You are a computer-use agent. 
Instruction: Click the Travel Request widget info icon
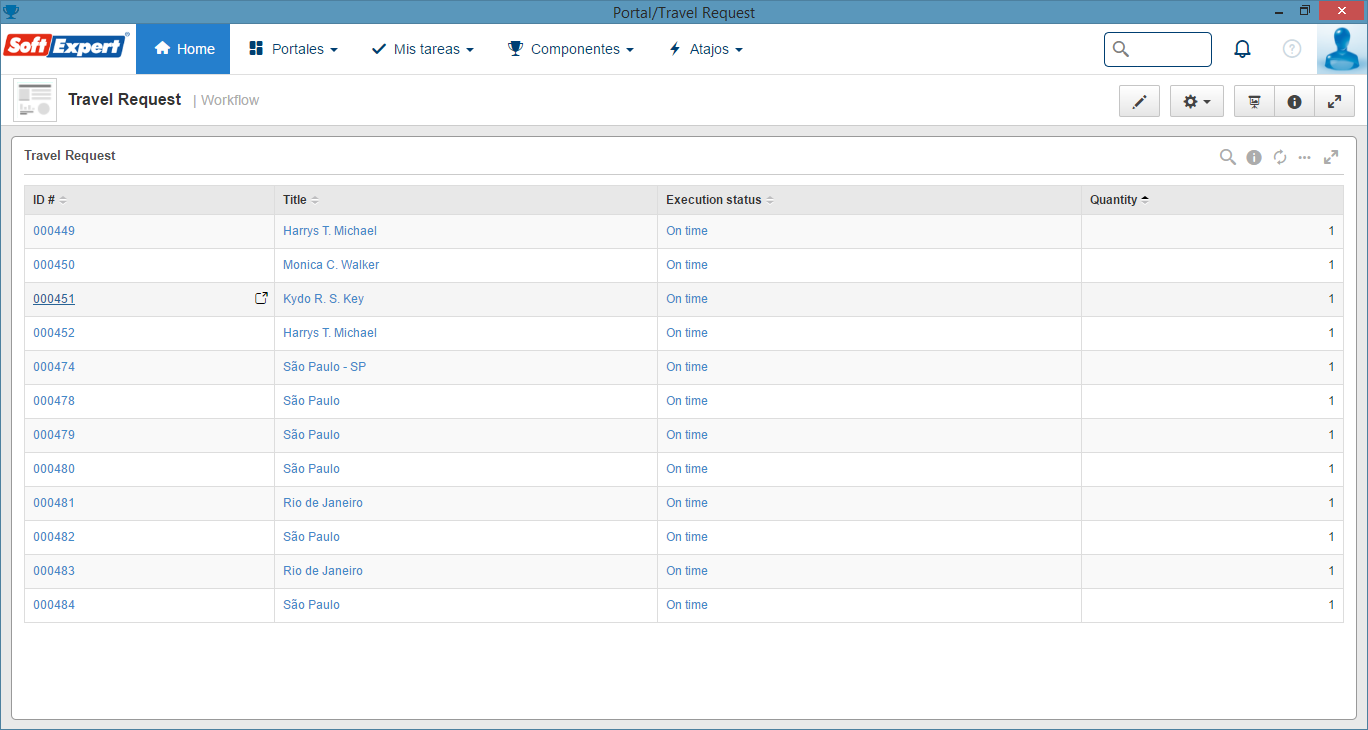(x=1254, y=157)
